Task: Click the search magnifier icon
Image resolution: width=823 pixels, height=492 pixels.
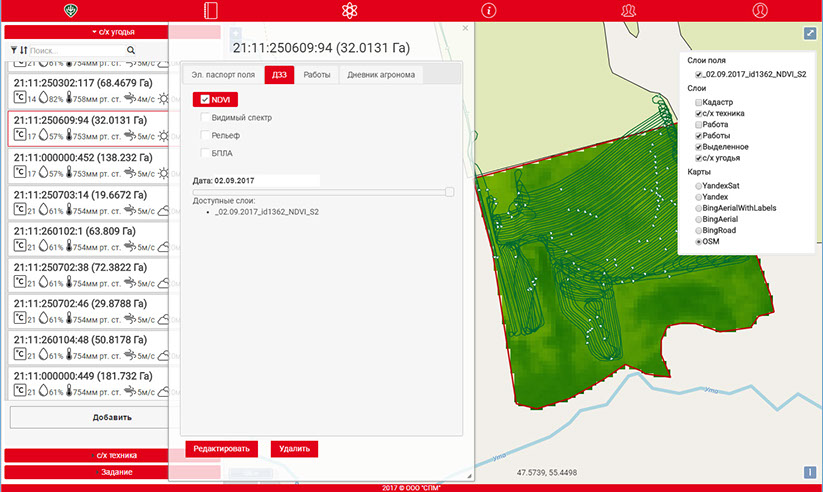Action: click(131, 50)
